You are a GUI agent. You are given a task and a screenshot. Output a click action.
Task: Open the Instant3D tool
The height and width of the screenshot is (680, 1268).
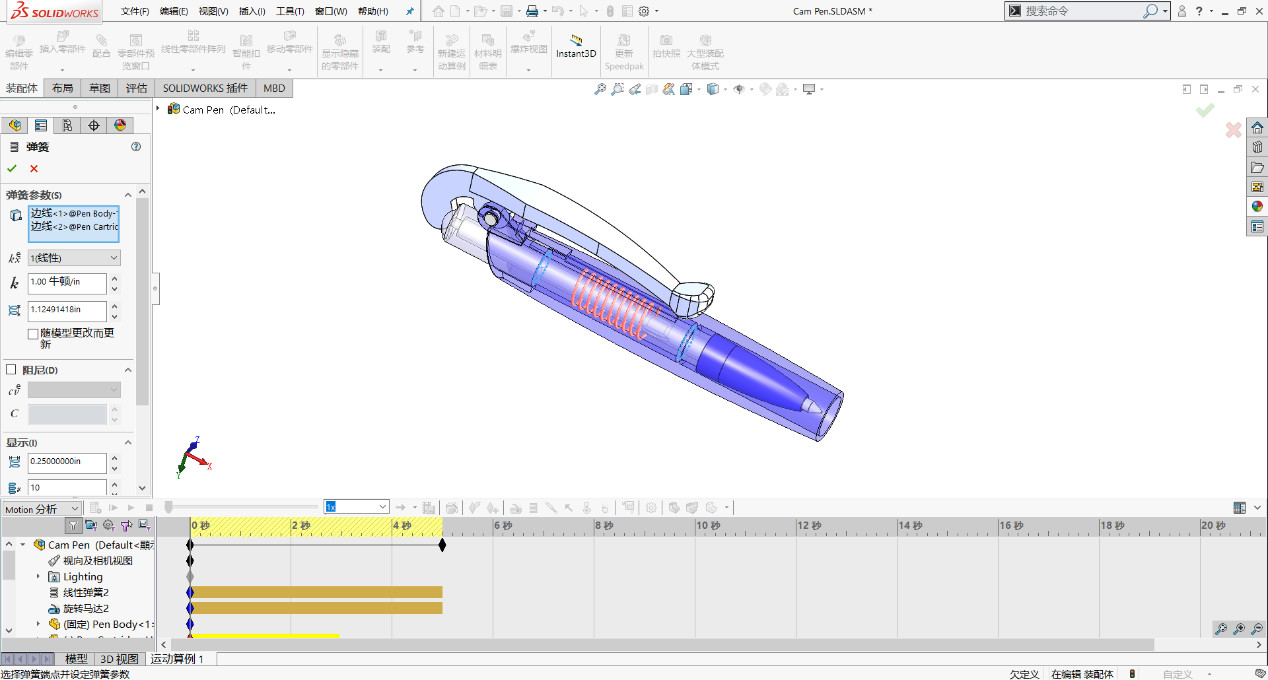tap(576, 46)
